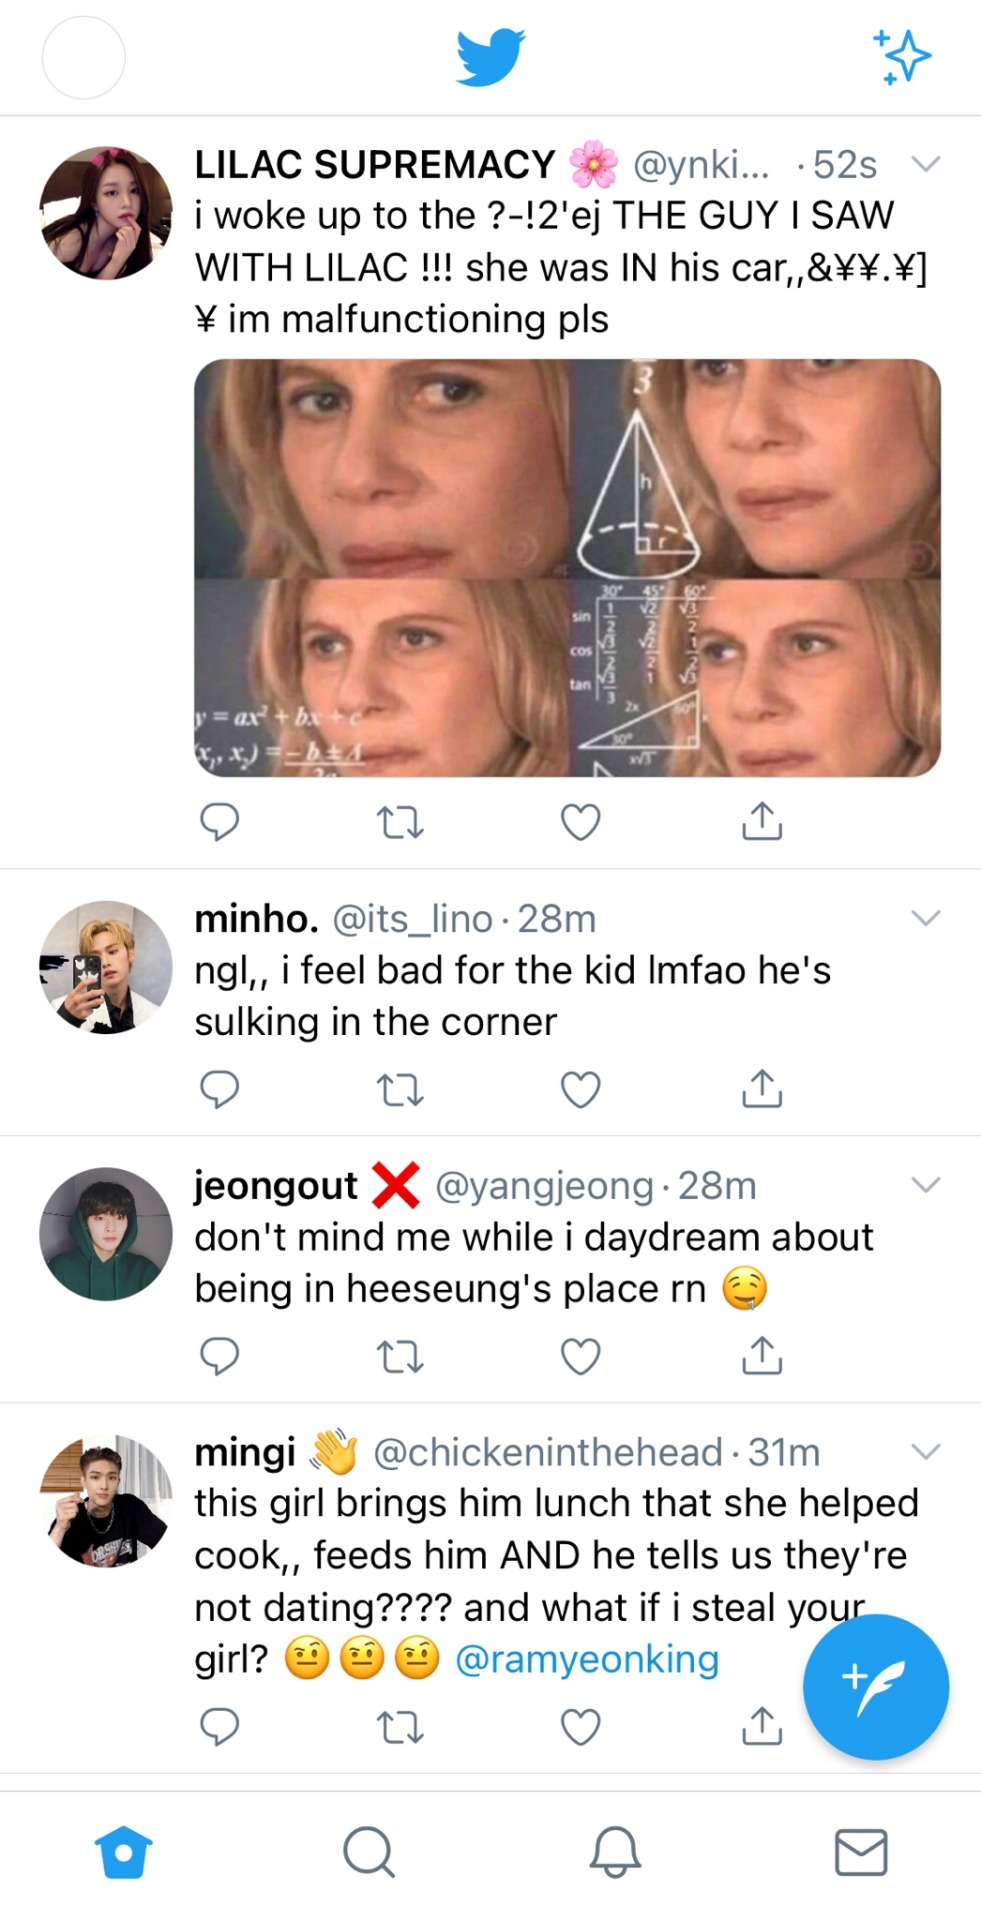Open the confused math lady meme image
This screenshot has height=1920, width=981.
(x=567, y=567)
